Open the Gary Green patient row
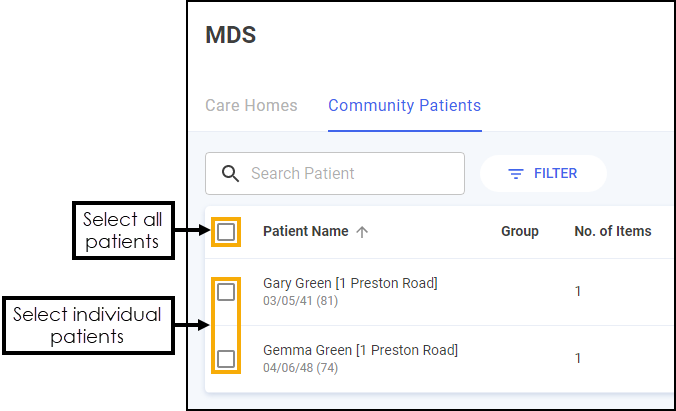676x411 pixels. pos(350,283)
